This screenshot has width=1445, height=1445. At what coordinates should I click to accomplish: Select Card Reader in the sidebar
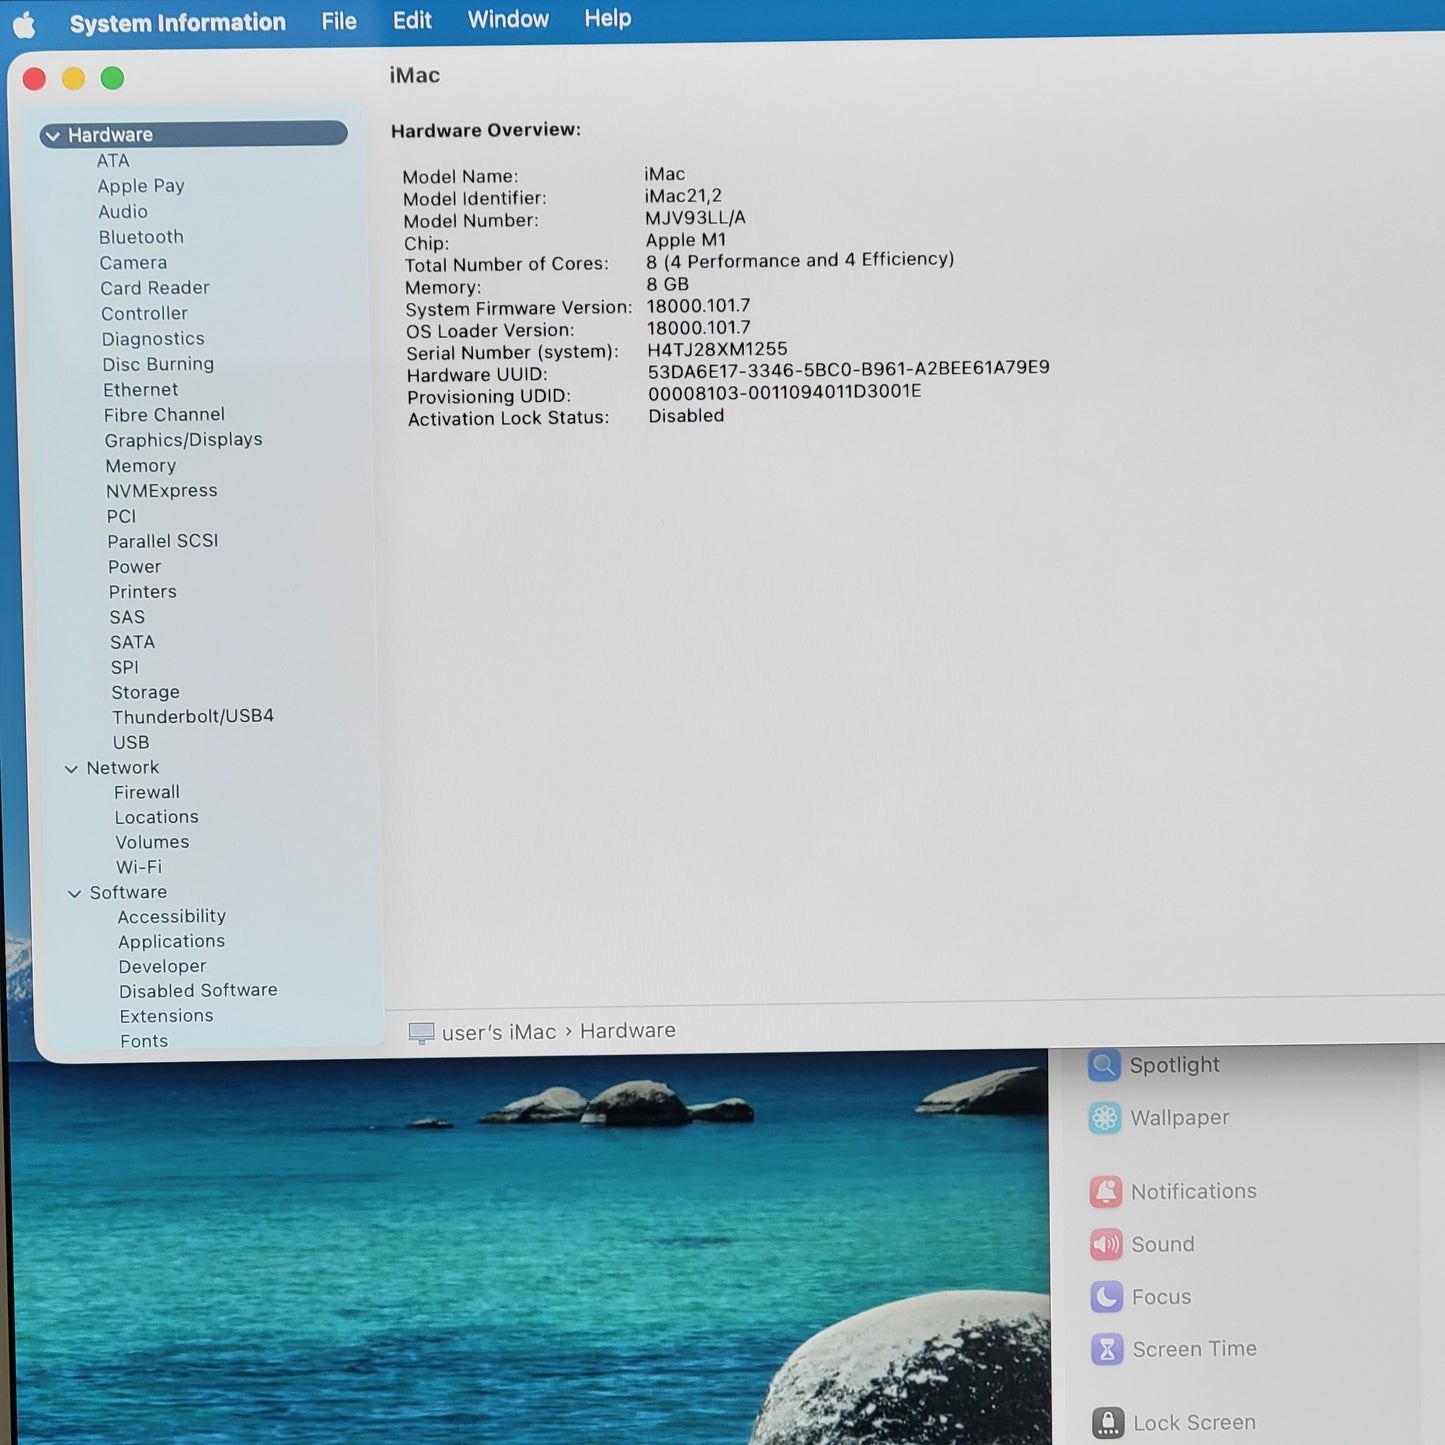[155, 288]
